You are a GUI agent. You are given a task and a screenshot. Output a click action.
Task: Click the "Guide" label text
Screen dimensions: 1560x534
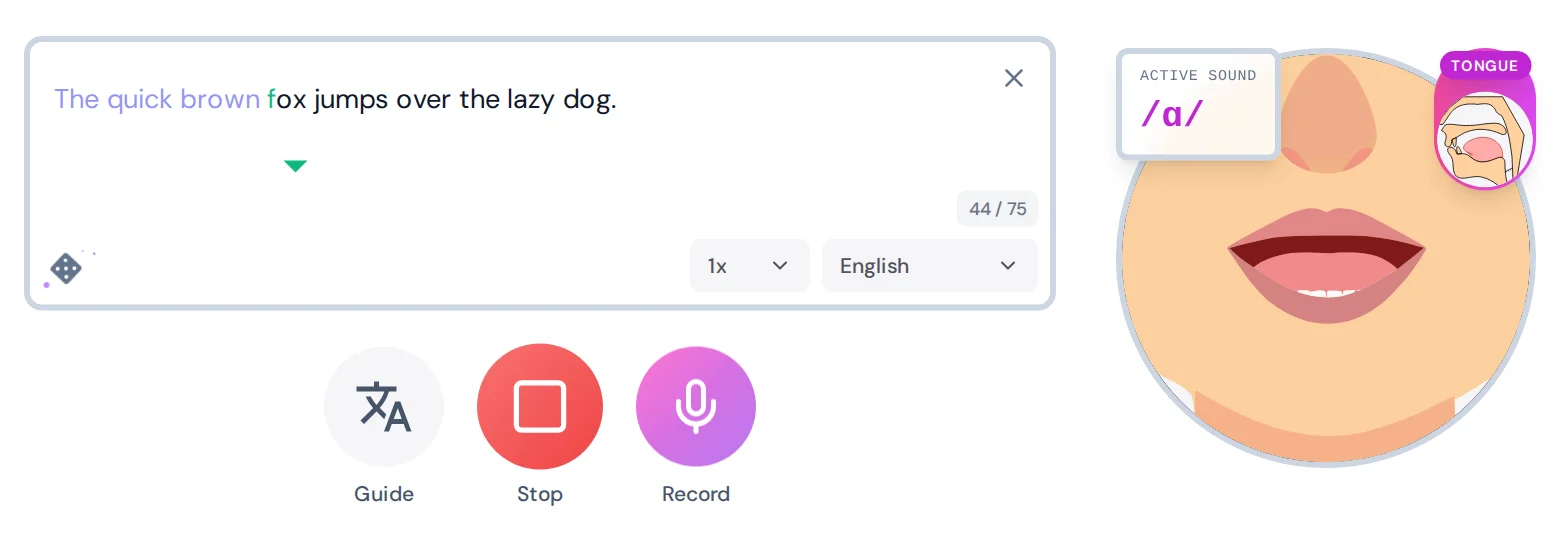384,494
